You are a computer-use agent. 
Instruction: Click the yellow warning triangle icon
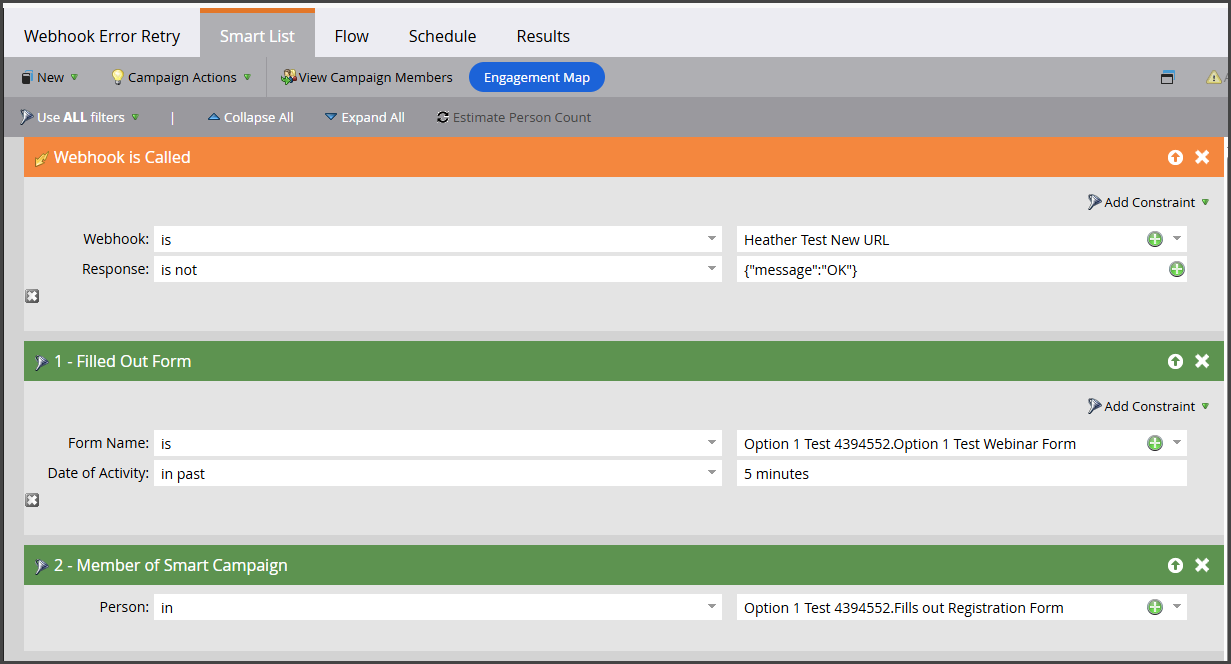point(1214,77)
